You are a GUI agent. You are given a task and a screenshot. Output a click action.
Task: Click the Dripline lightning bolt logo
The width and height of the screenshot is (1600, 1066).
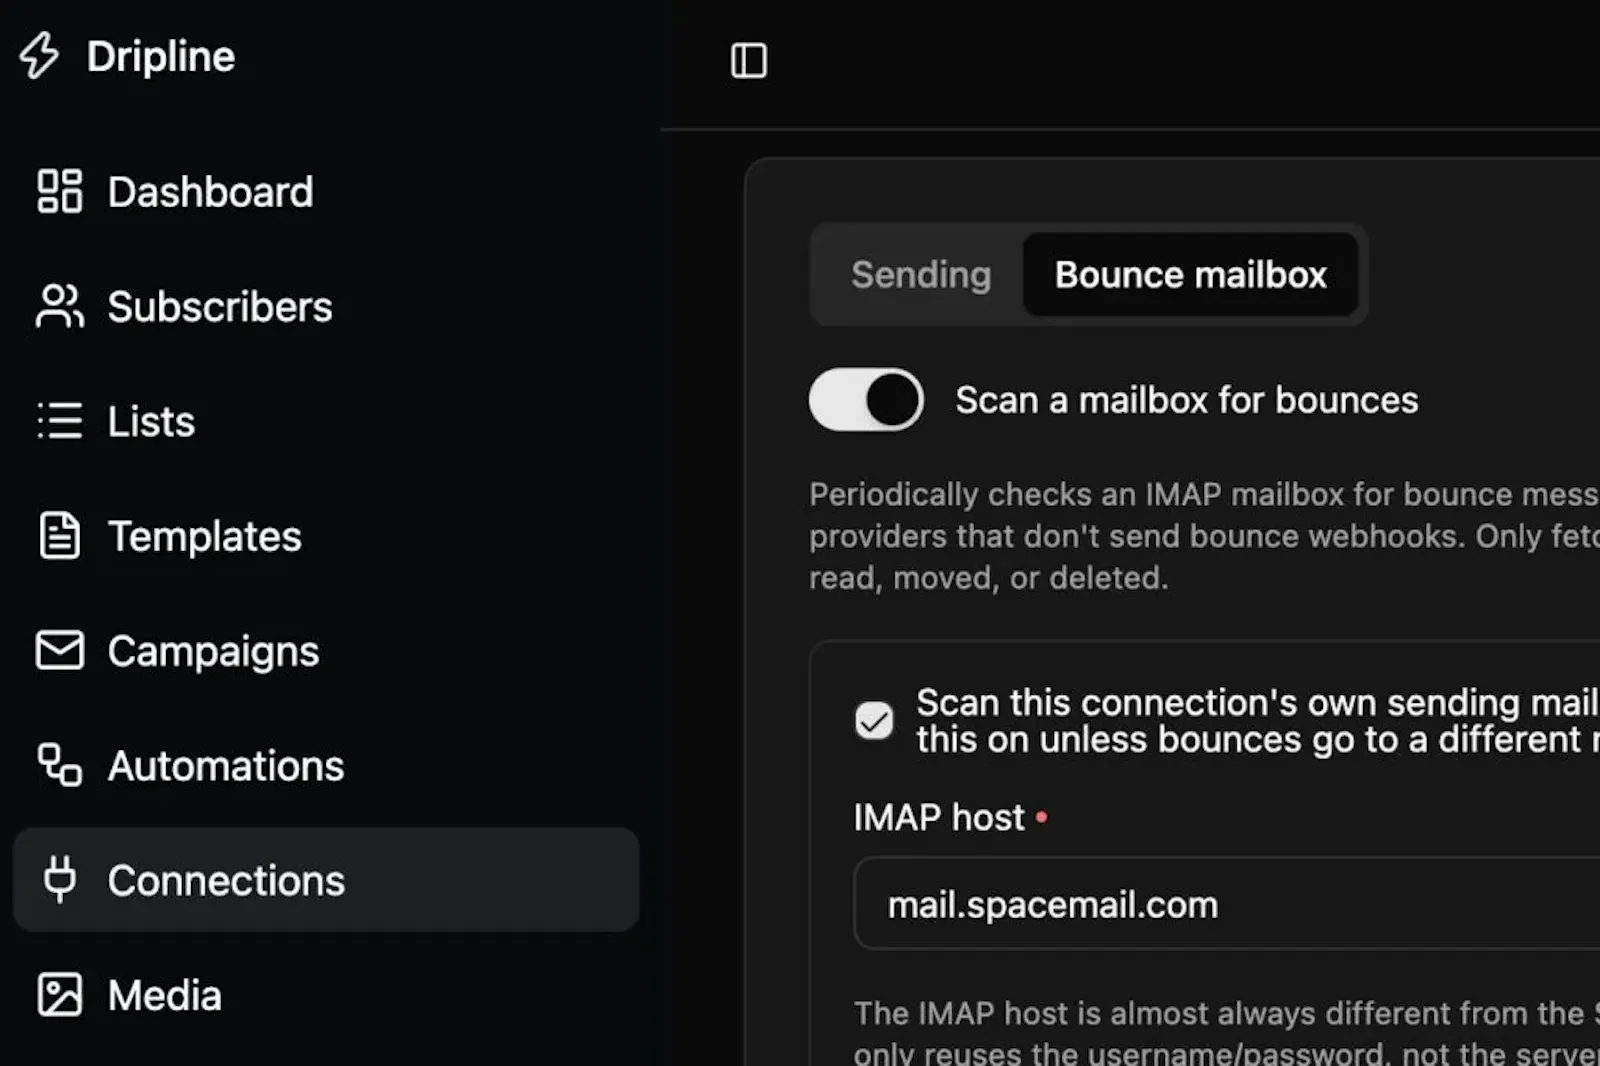[x=40, y=55]
